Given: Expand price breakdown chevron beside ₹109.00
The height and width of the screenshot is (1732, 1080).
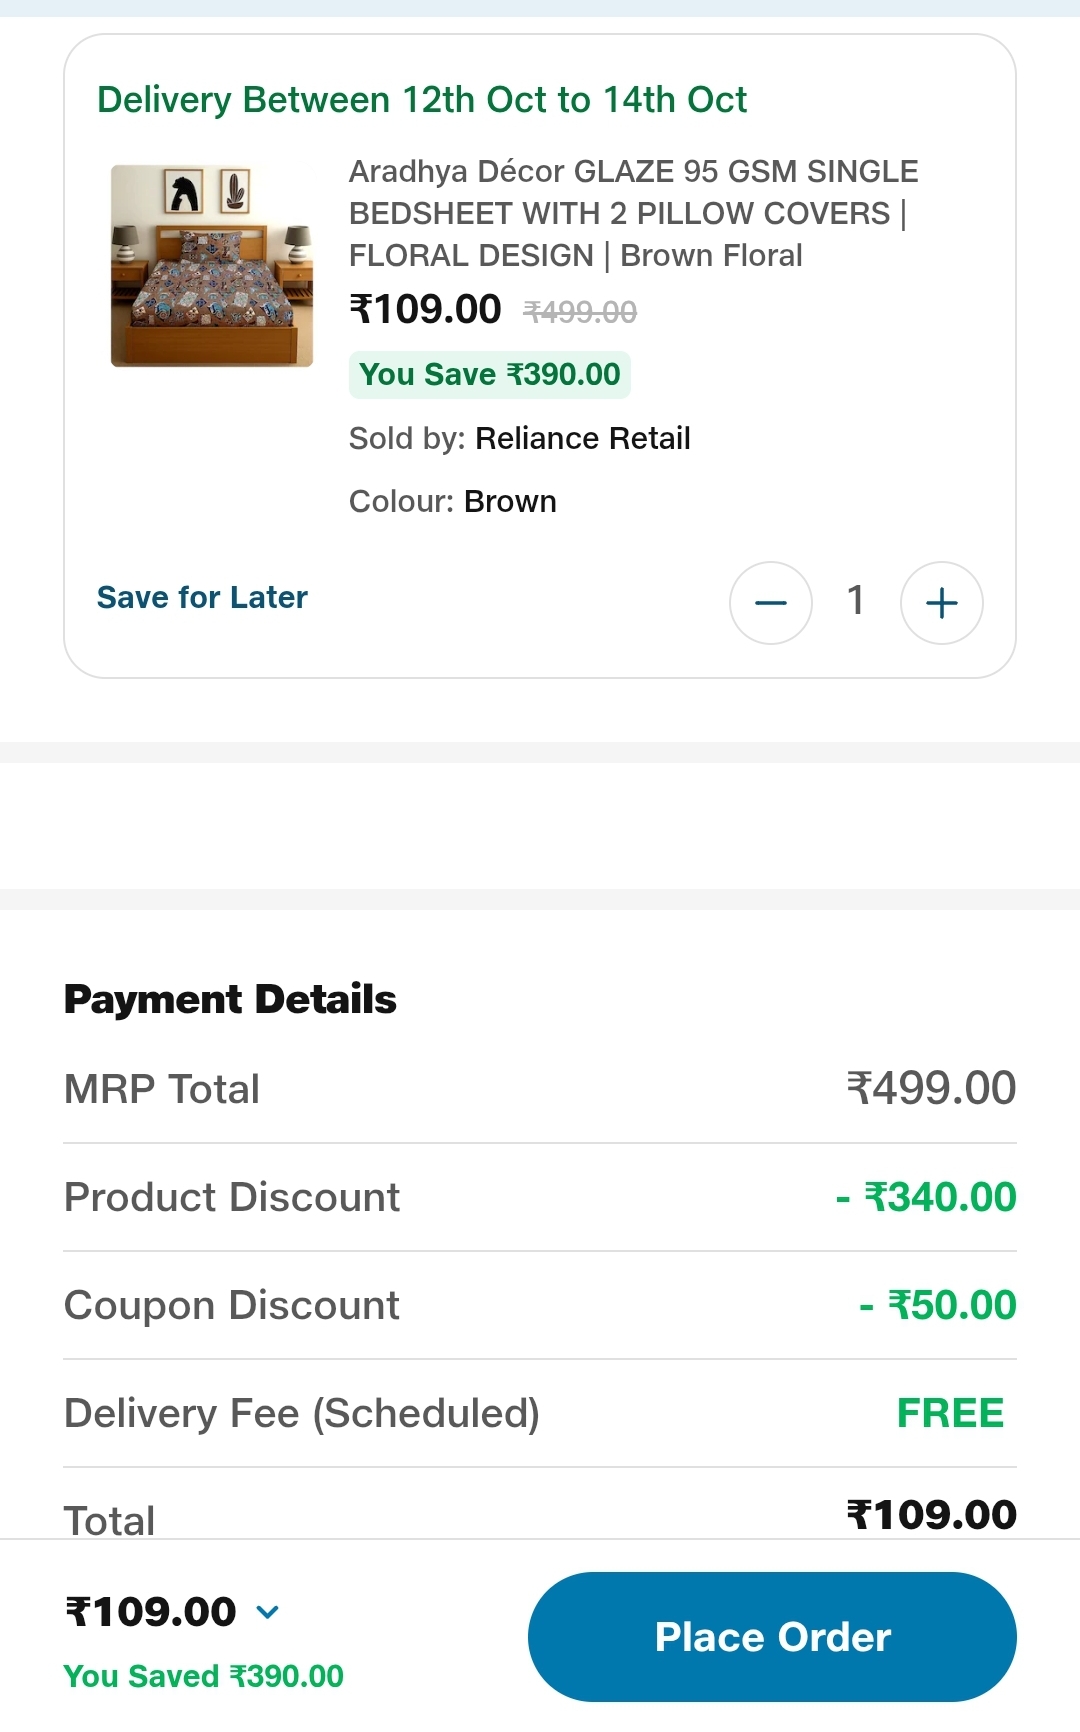Looking at the screenshot, I should point(268,1611).
